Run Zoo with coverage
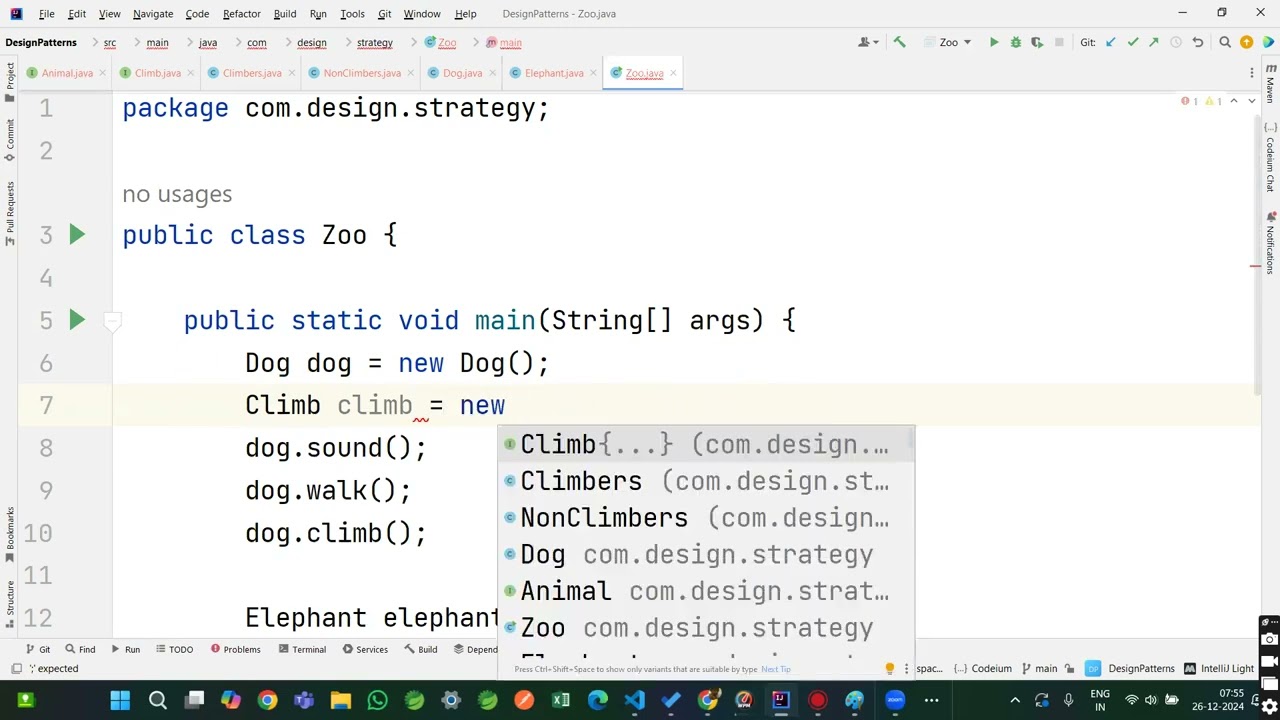The width and height of the screenshot is (1280, 720). 1036,42
